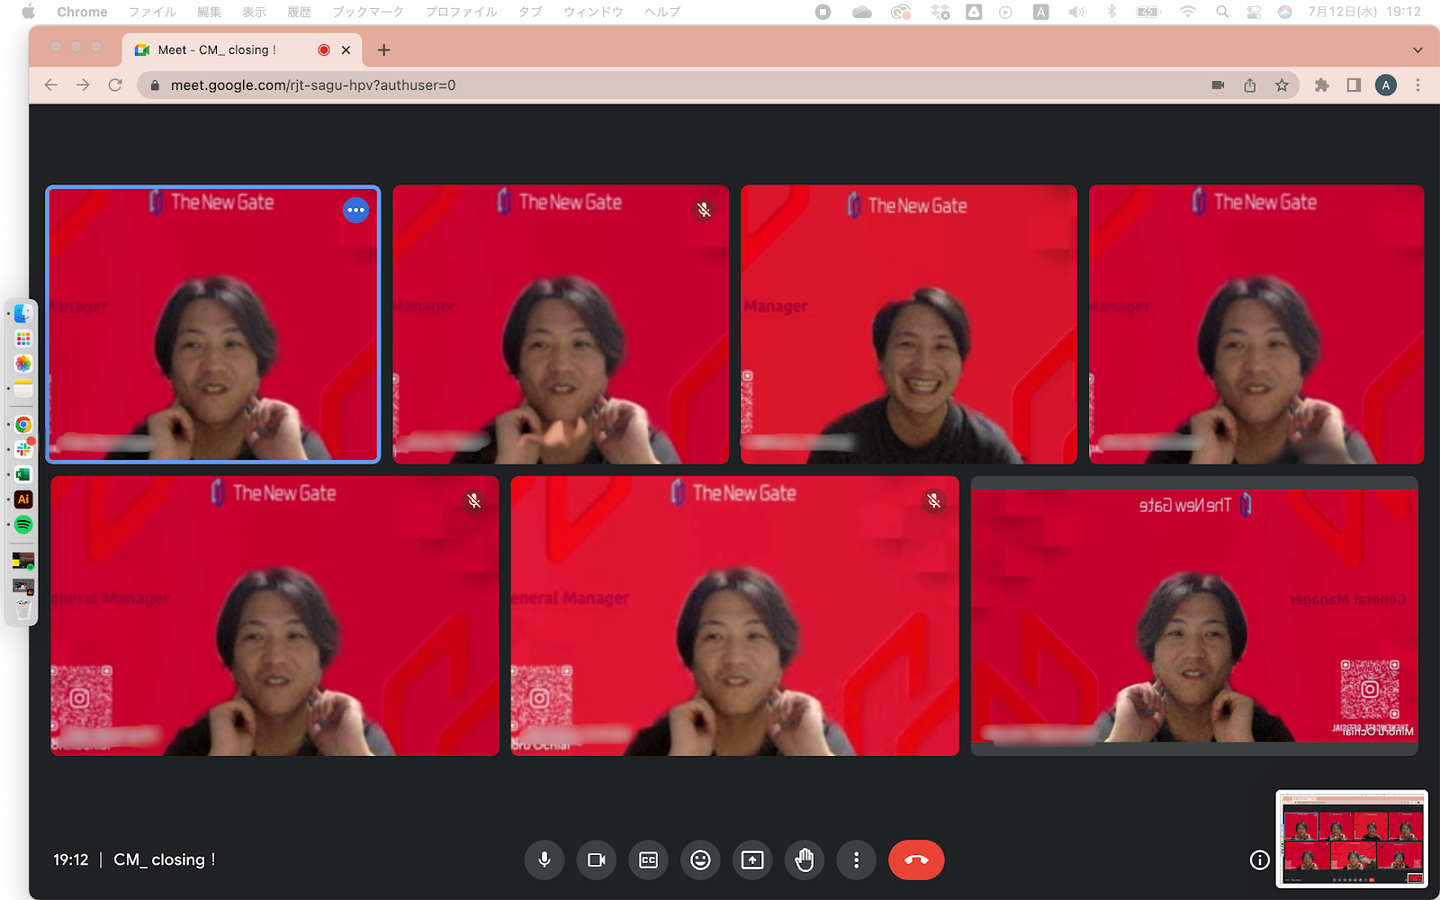Open Slack from the Dock
Viewport: 1440px width, 900px height.
coord(23,449)
